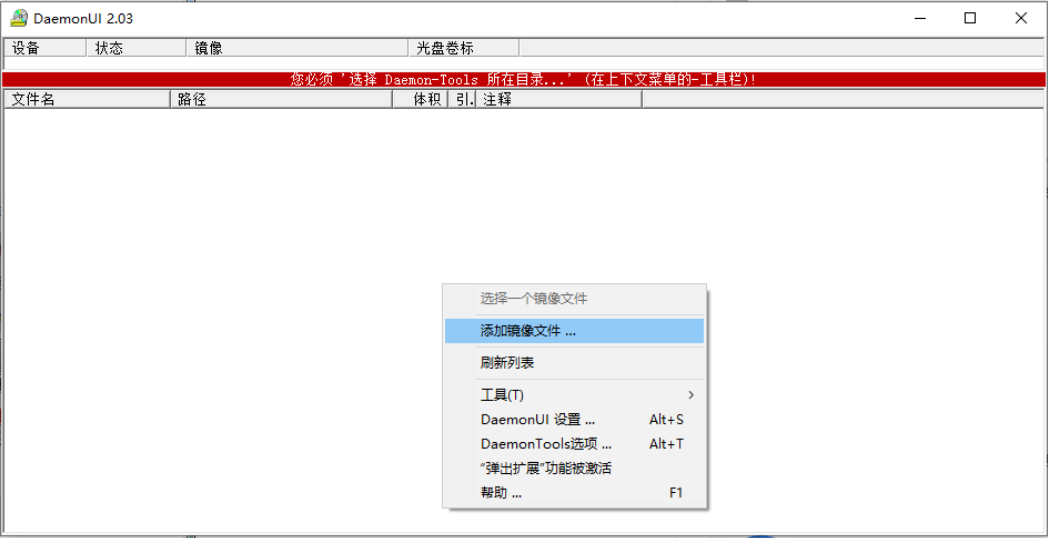
Task: Sort by 路径 column header
Action: (x=281, y=99)
